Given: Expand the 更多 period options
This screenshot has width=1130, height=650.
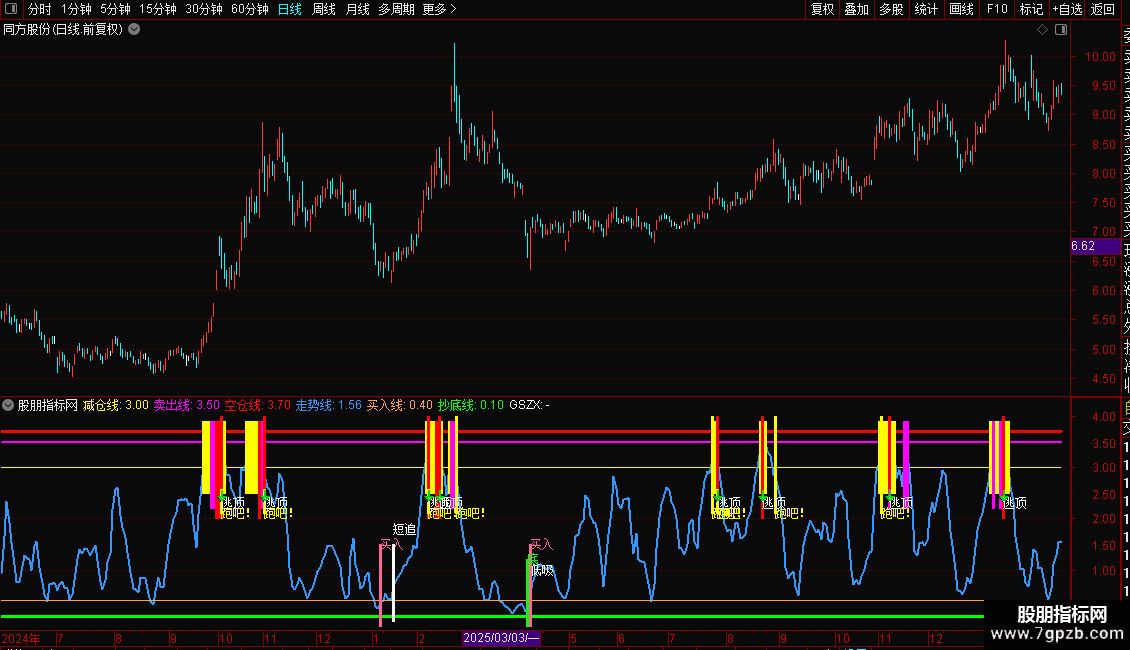Looking at the screenshot, I should click(439, 9).
